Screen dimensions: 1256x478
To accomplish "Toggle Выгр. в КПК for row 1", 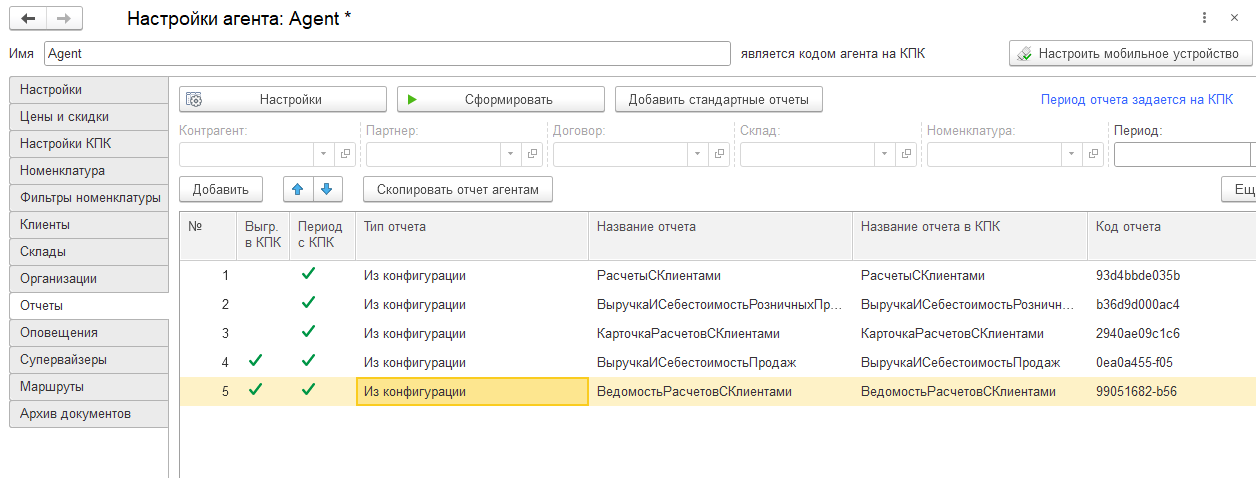I will click(262, 274).
